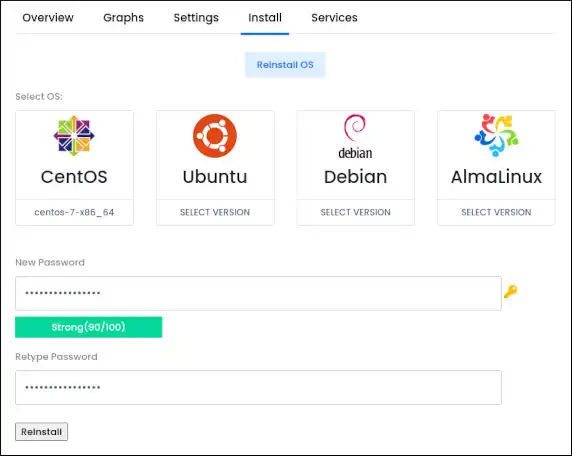Image resolution: width=572 pixels, height=456 pixels.
Task: Click the Ubuntu logo icon
Action: [215, 136]
